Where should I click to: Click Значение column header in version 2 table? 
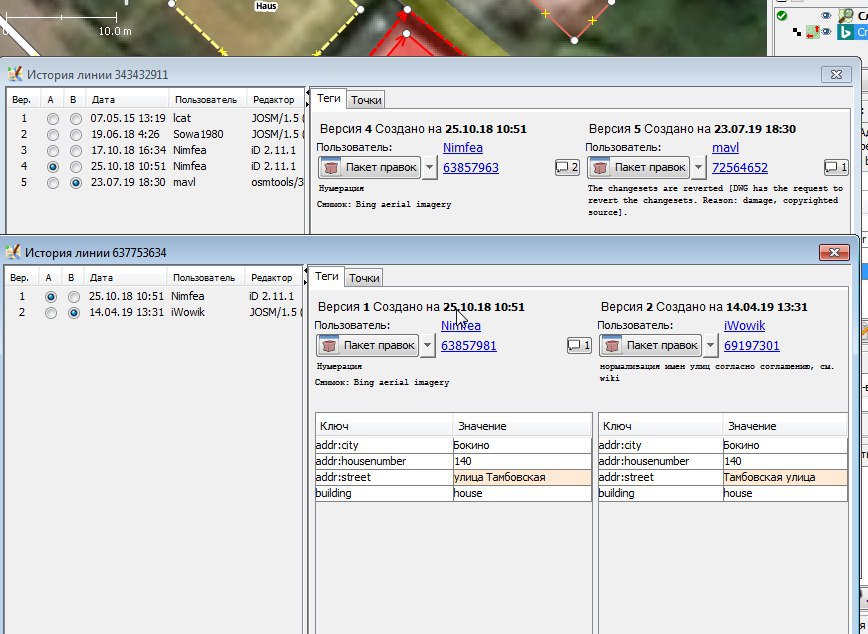coord(785,426)
